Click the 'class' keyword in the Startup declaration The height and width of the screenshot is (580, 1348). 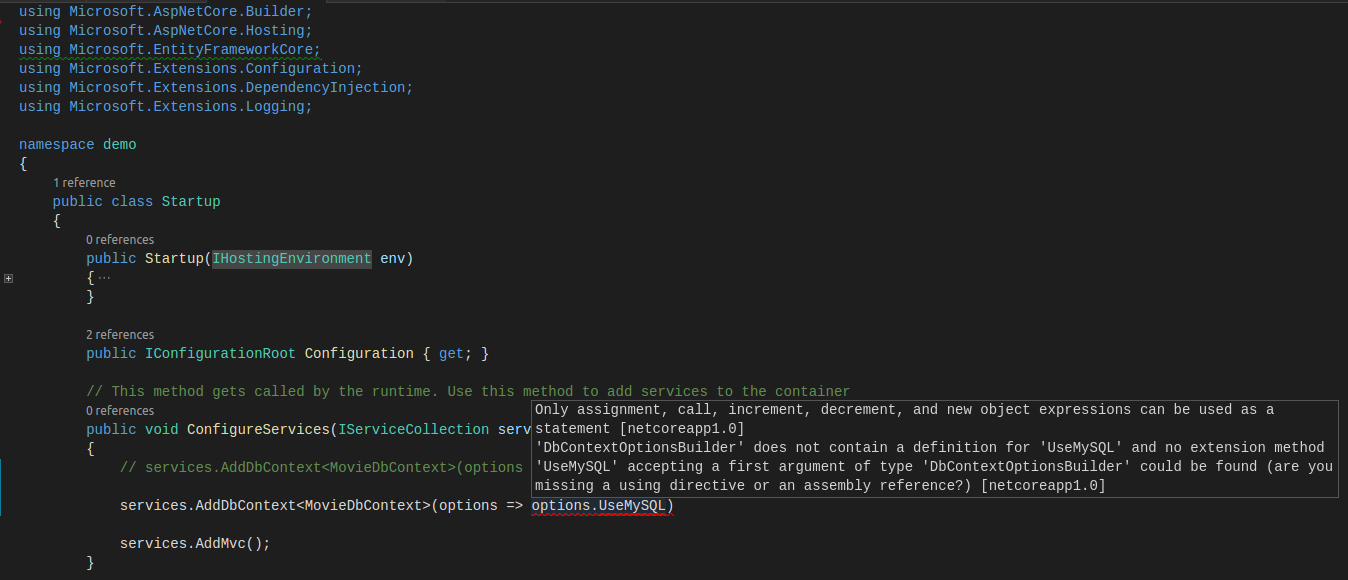click(132, 201)
